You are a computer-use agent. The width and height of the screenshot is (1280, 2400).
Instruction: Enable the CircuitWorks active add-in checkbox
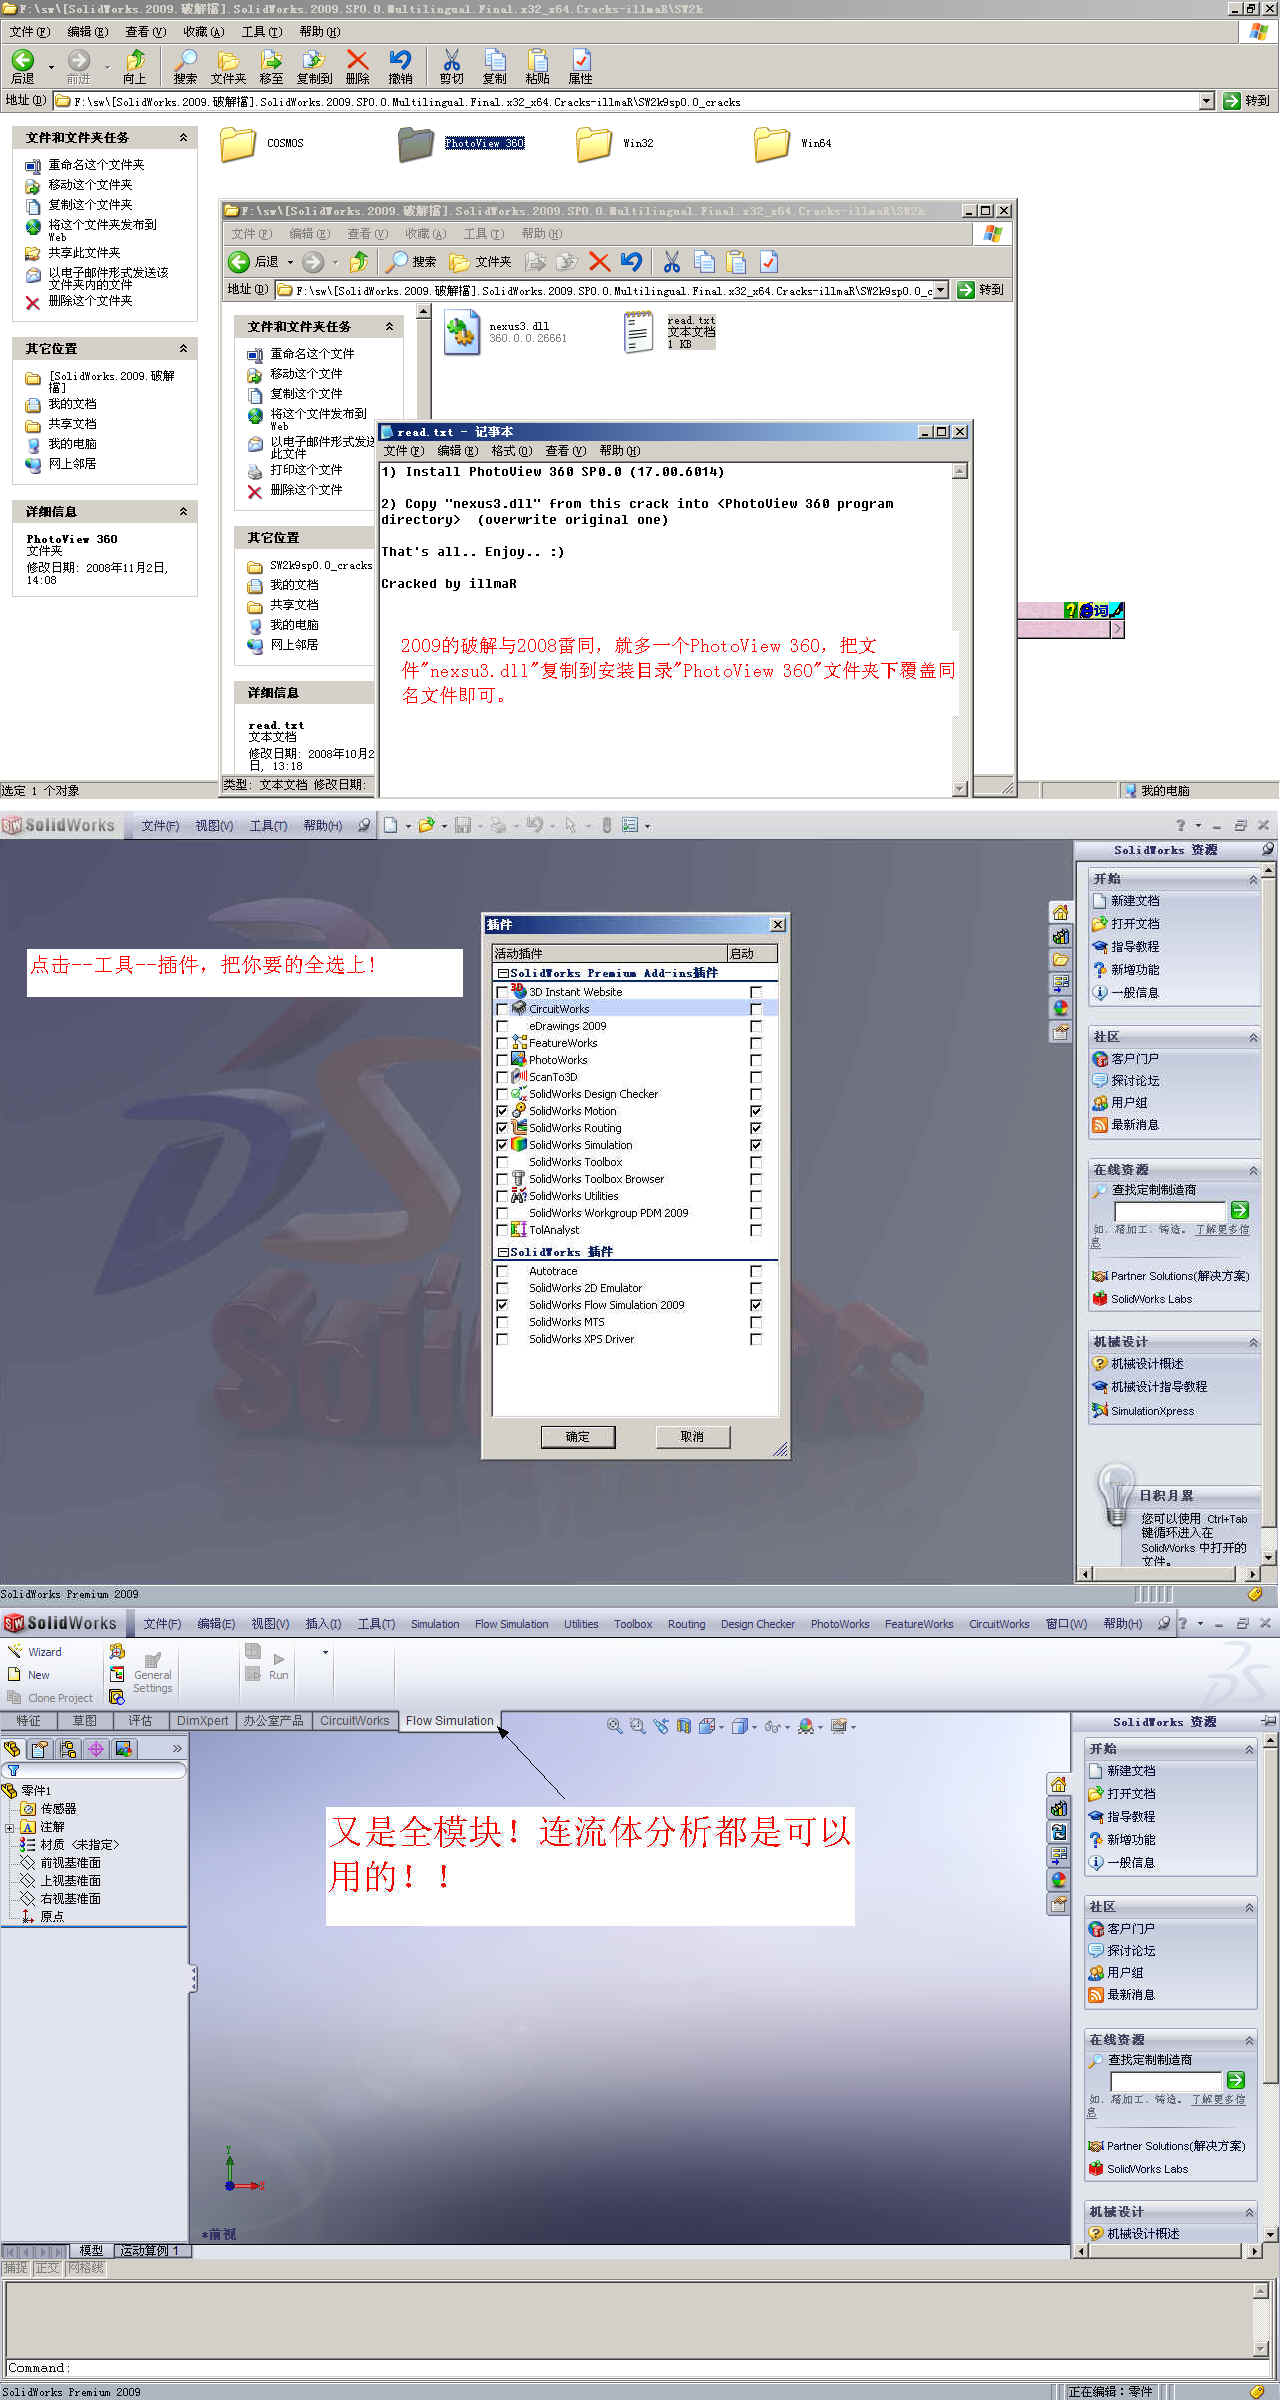pos(502,1009)
